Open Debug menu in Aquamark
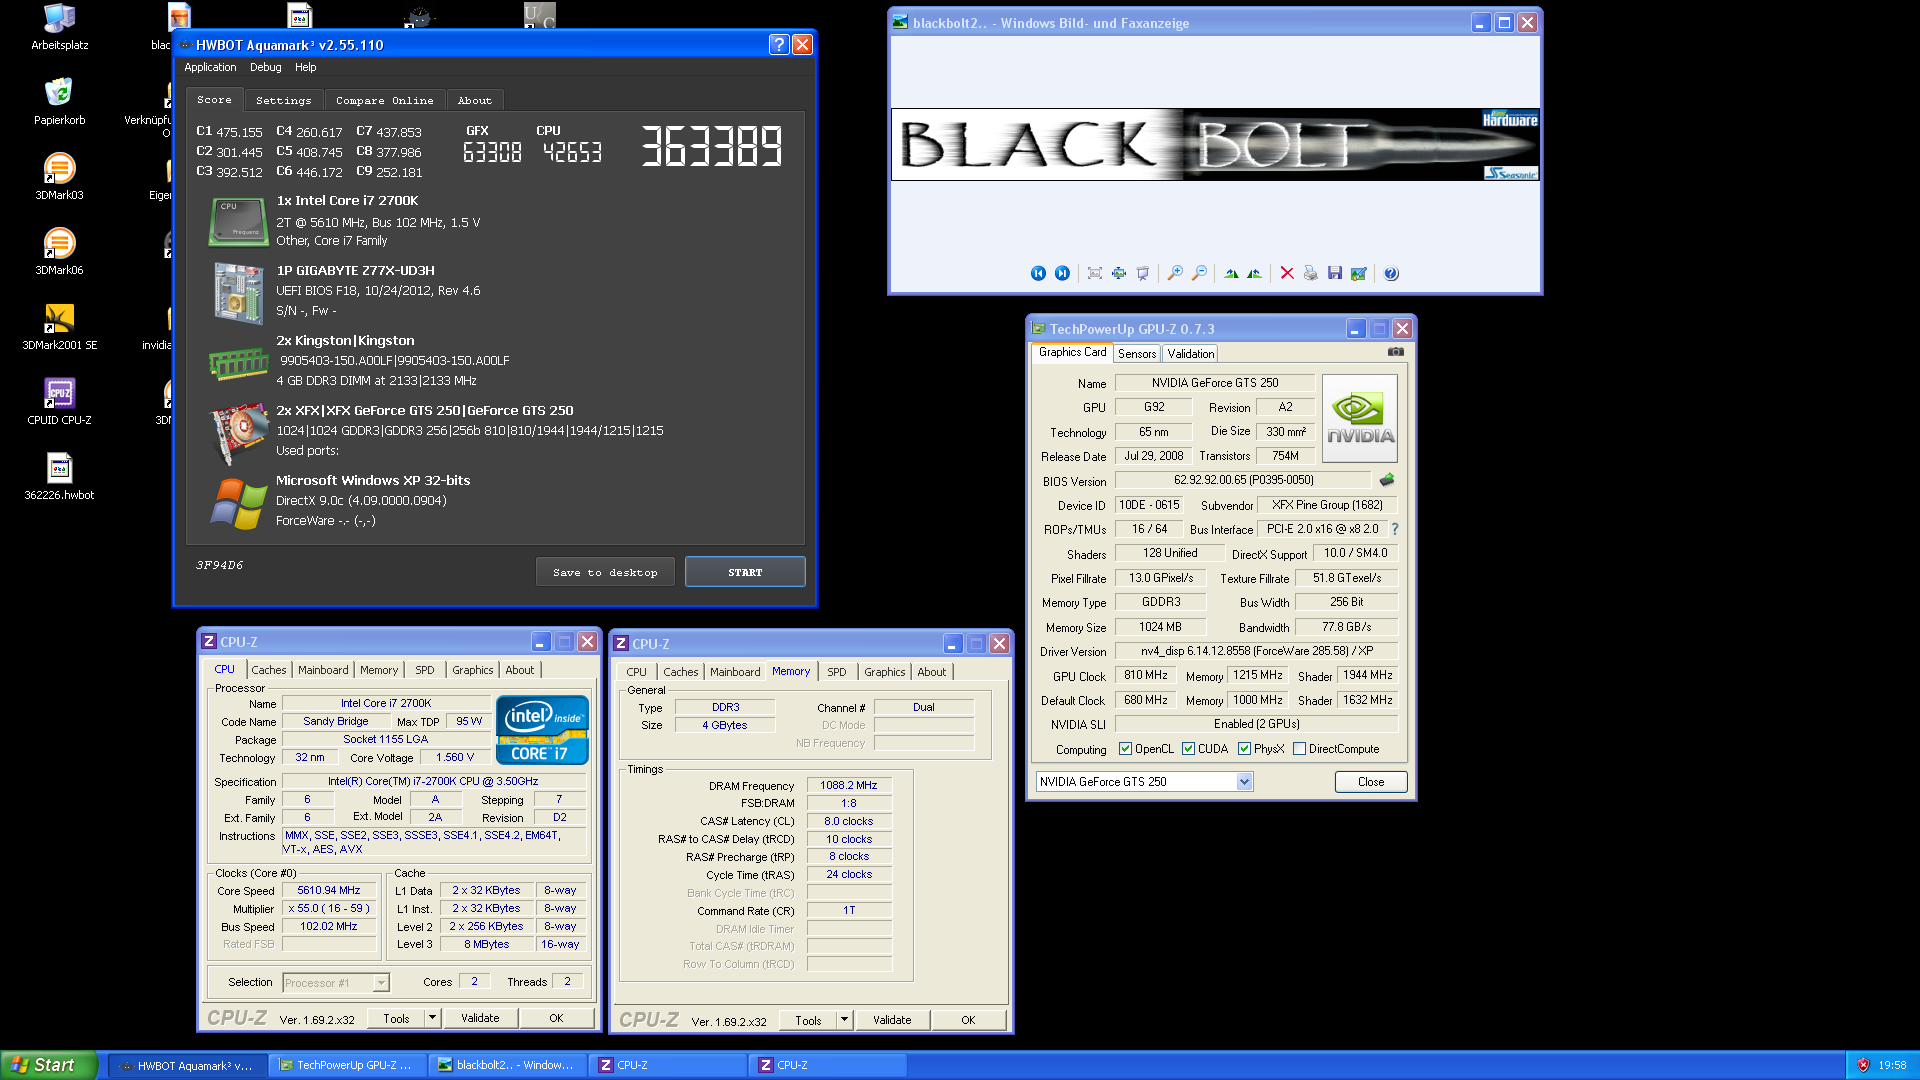The image size is (1920, 1080). 265,67
